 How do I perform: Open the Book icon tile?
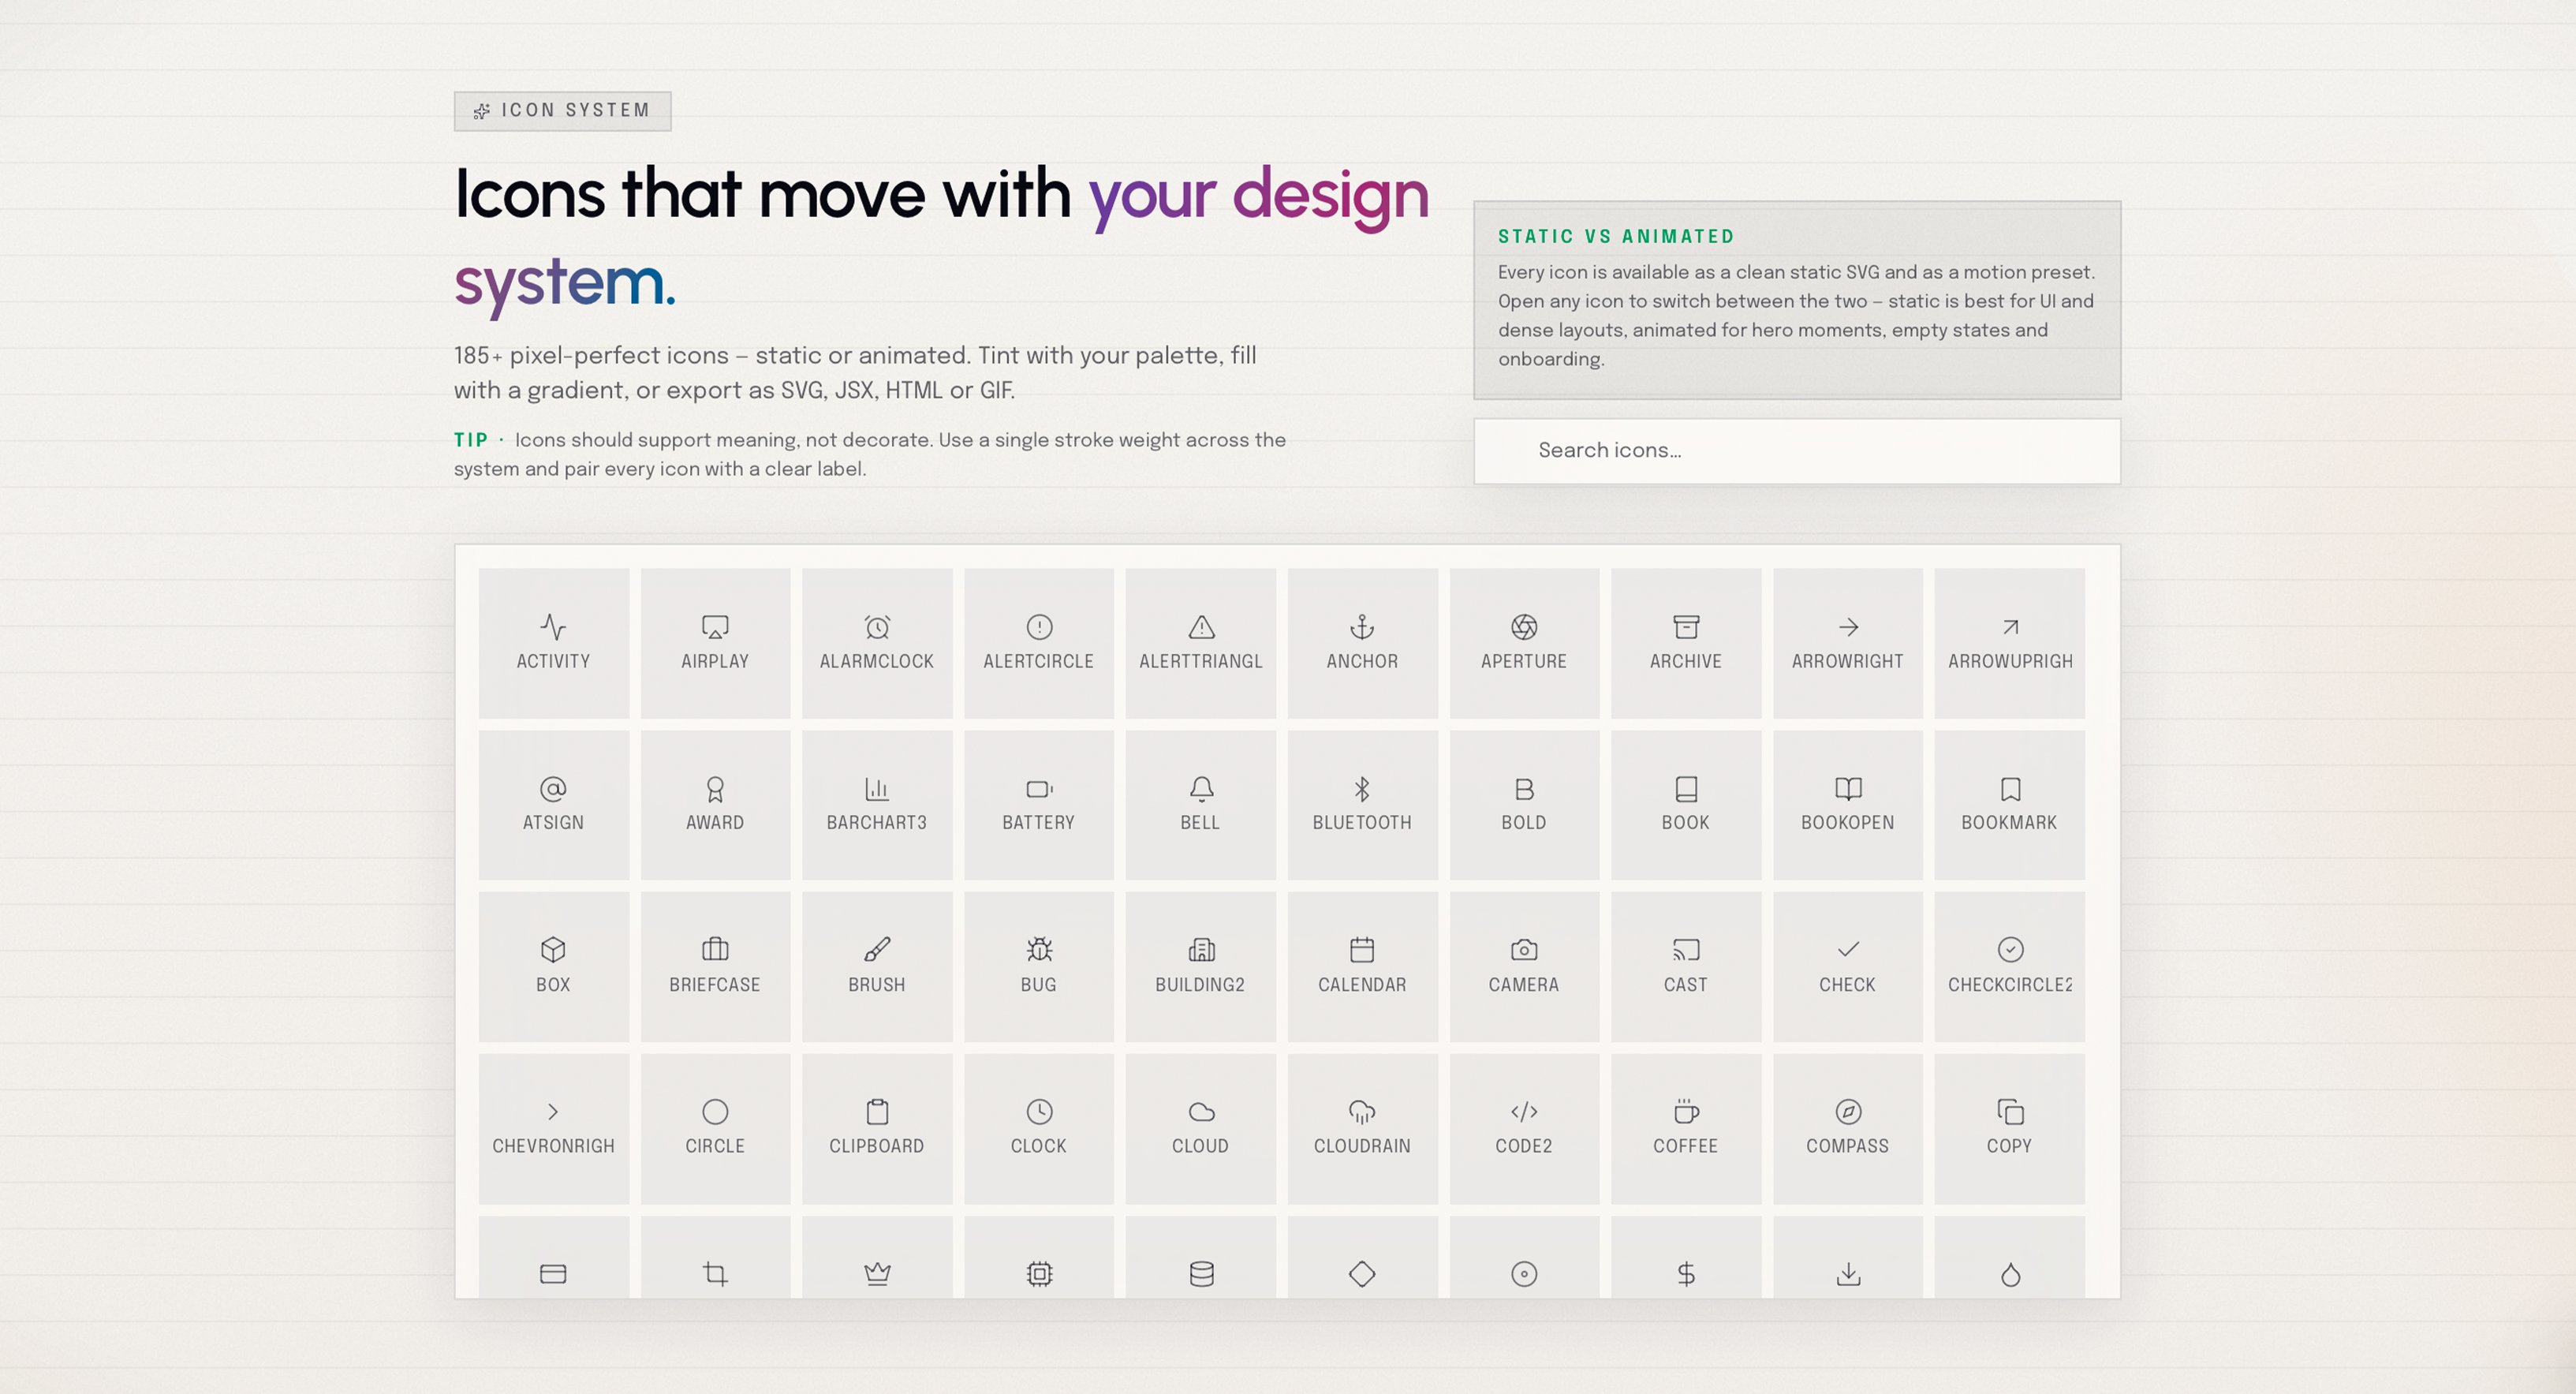pyautogui.click(x=1686, y=805)
